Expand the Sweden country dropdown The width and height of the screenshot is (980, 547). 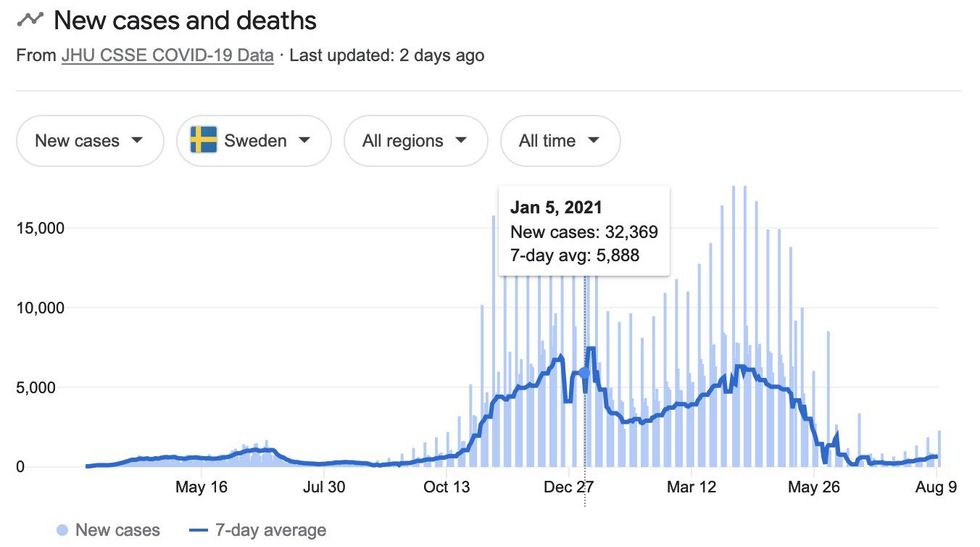tap(254, 141)
